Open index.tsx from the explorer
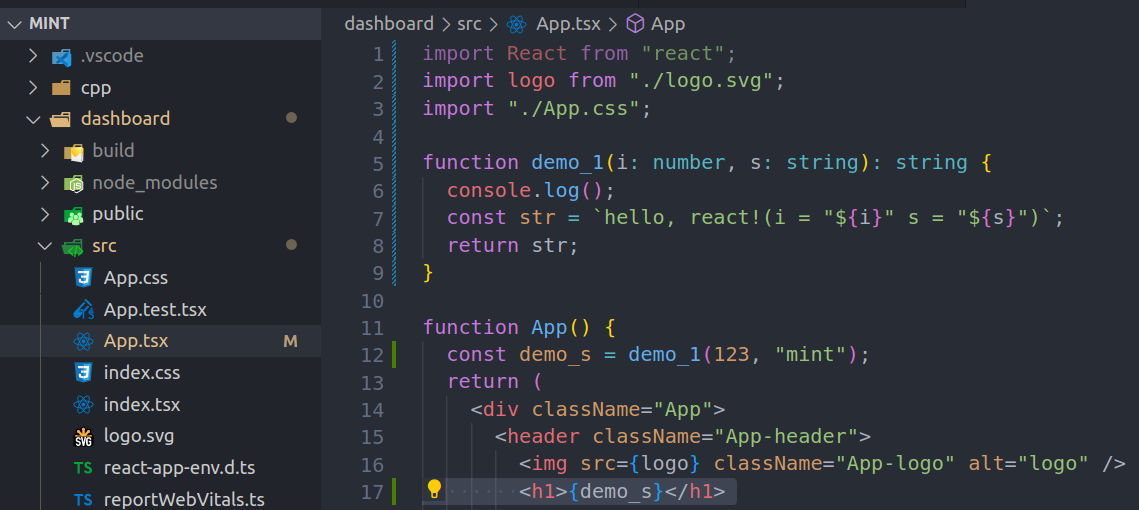The height and width of the screenshot is (510, 1139). (x=142, y=405)
